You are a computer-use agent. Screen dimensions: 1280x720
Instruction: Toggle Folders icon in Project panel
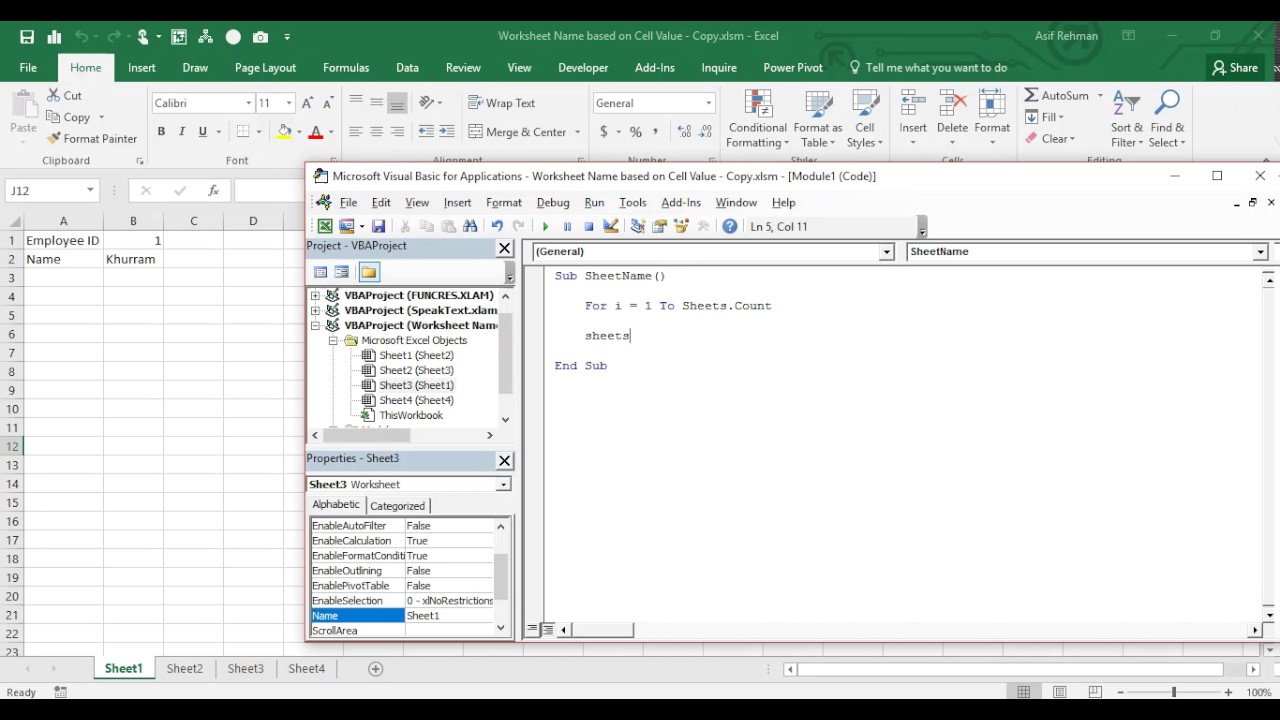tap(369, 272)
